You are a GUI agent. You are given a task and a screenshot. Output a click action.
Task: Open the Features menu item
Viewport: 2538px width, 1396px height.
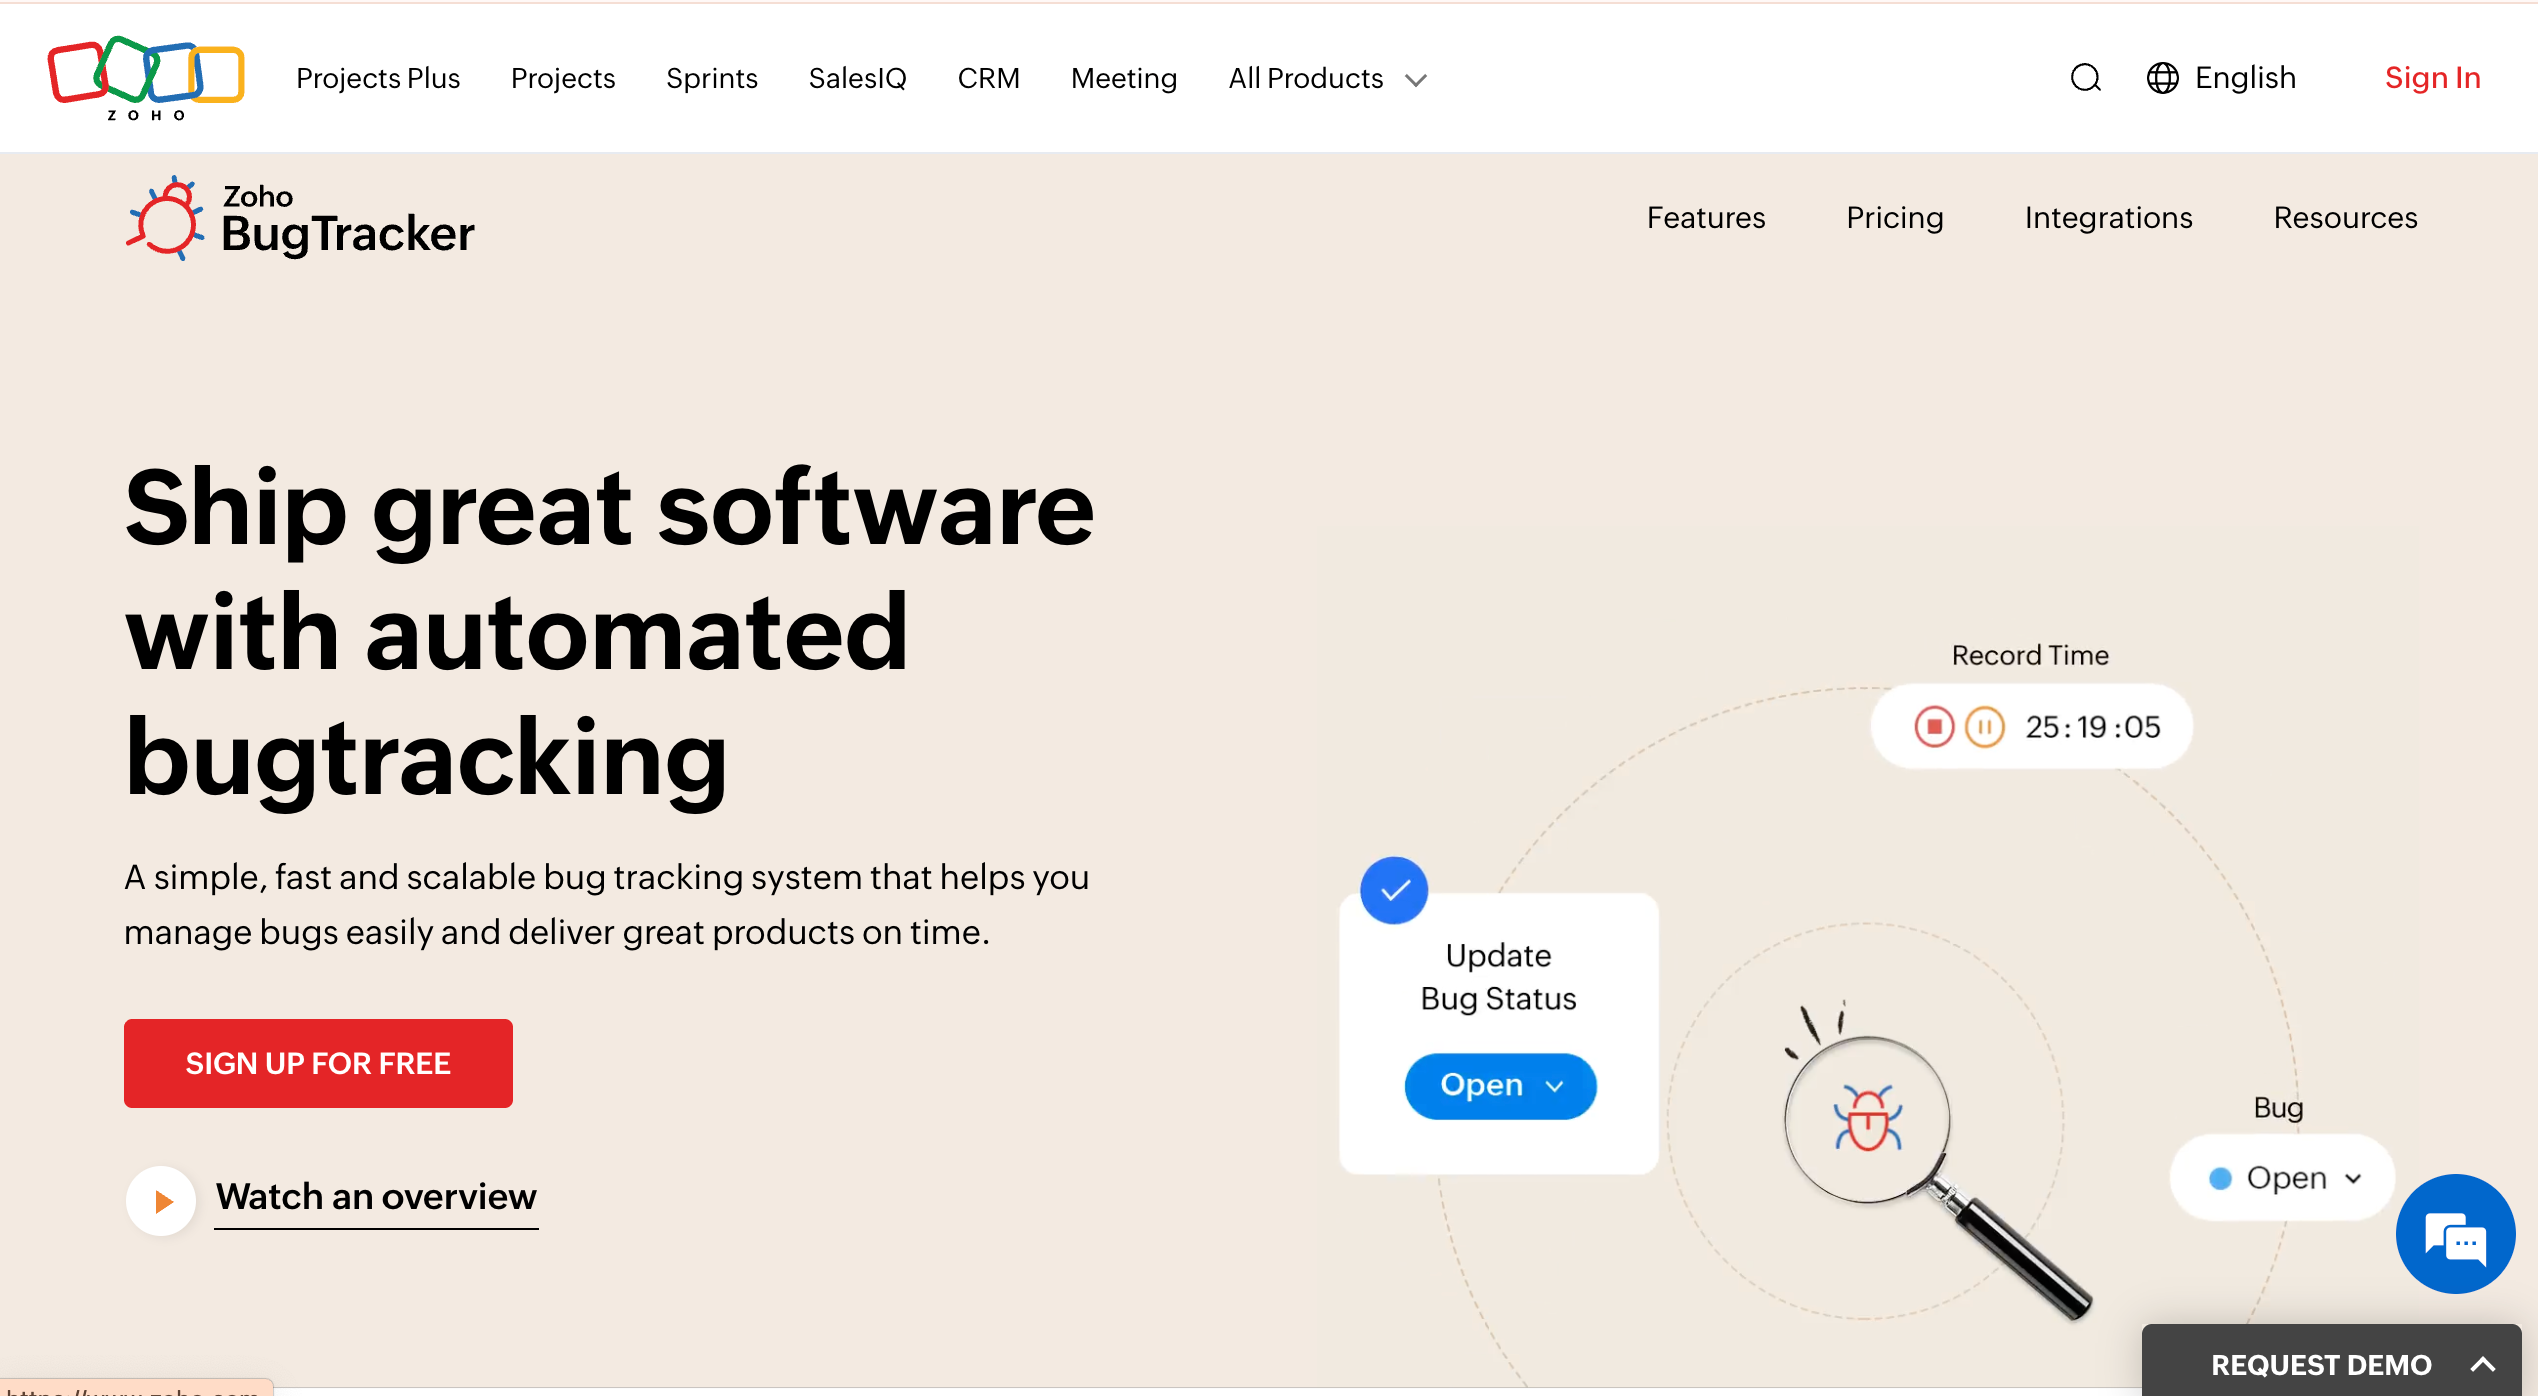[1706, 218]
